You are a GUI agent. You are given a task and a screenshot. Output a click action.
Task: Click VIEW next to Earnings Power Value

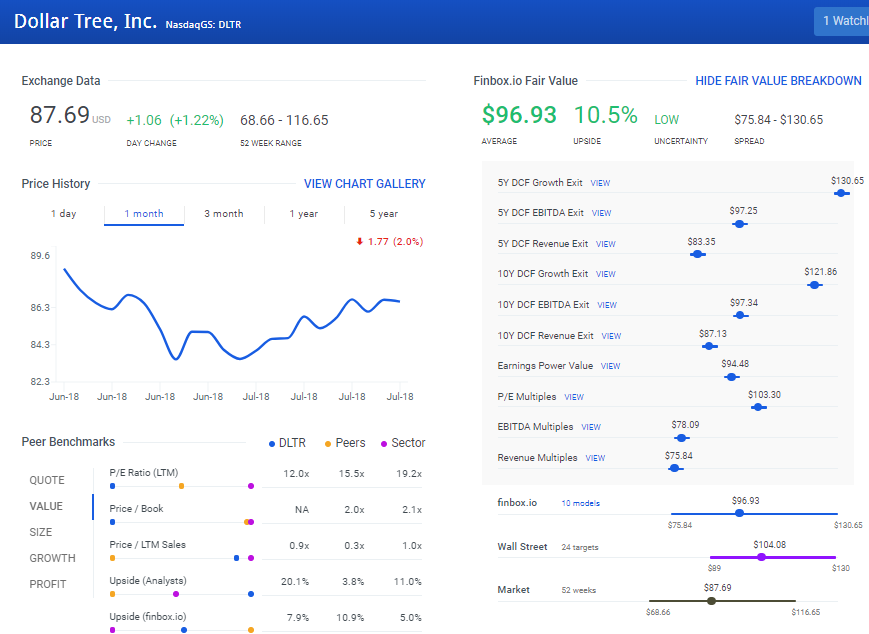pos(610,366)
